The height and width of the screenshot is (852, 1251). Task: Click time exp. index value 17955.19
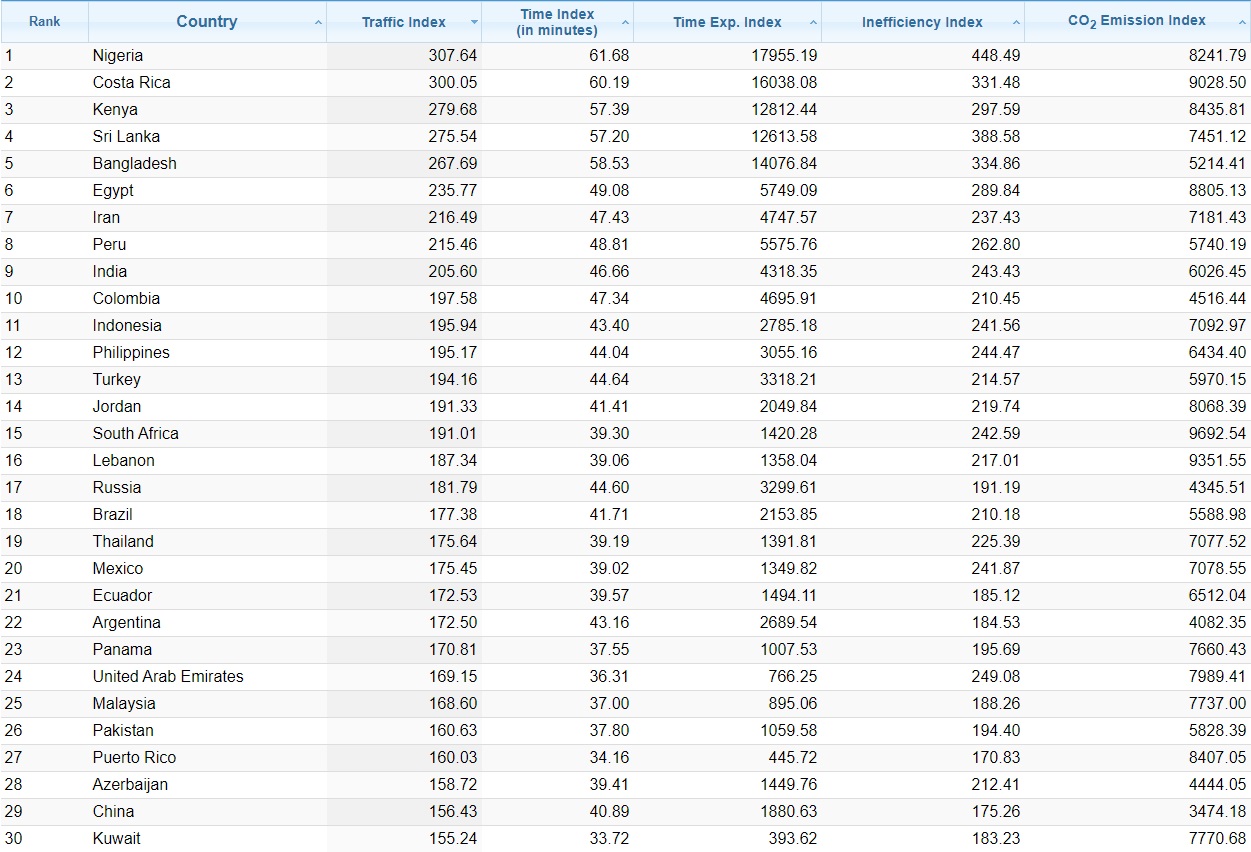784,56
